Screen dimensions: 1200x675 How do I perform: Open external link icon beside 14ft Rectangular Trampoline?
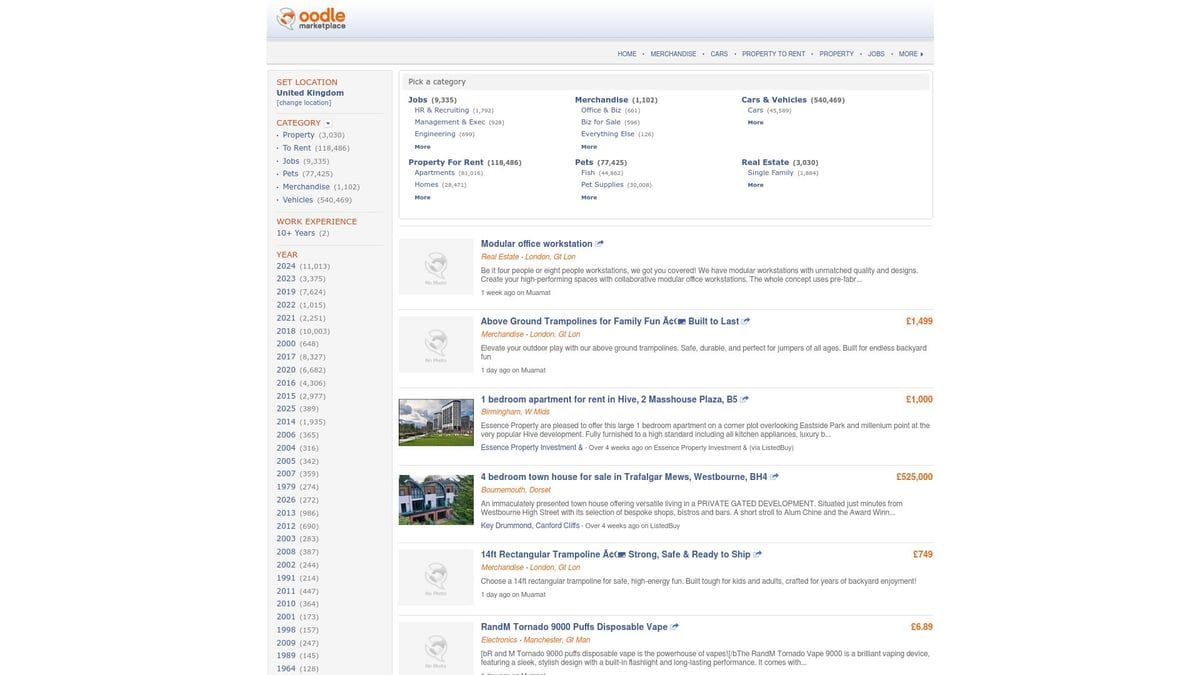758,554
